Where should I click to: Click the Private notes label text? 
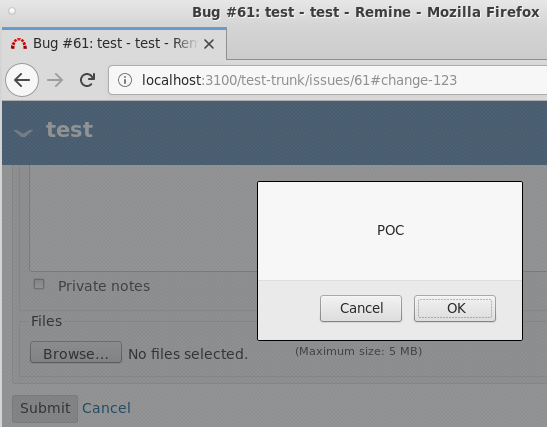104,286
